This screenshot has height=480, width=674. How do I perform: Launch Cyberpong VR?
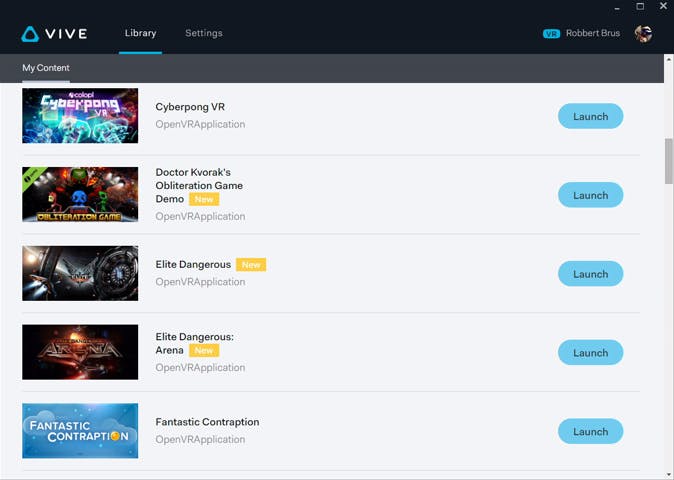pyautogui.click(x=591, y=116)
